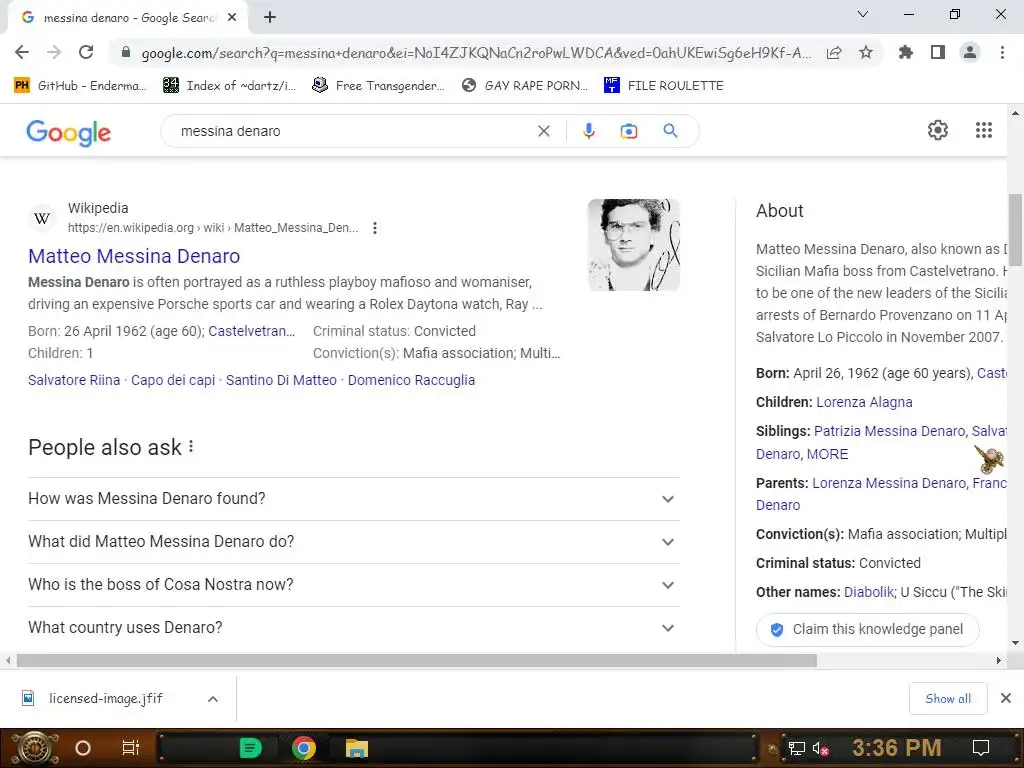This screenshot has height=768, width=1024.
Task: Bookmark this page with star icon
Action: [866, 52]
